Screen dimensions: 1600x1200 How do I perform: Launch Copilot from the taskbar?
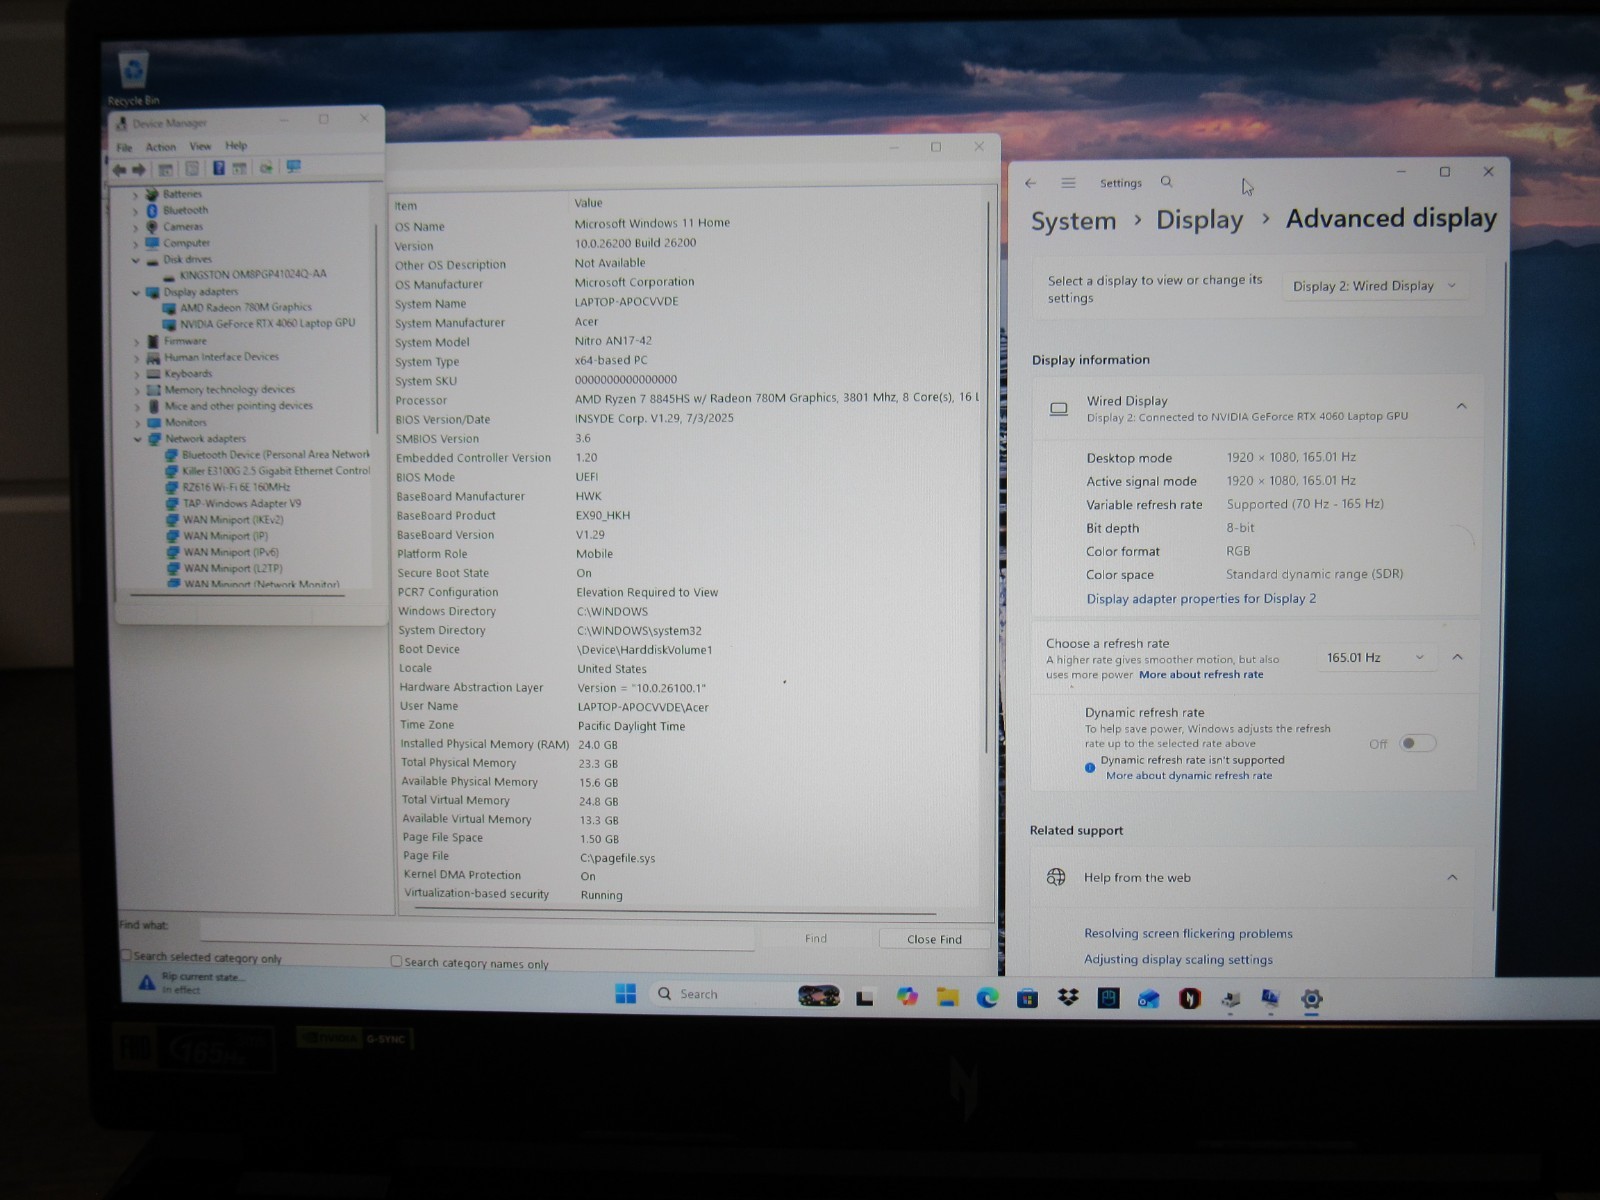point(907,997)
